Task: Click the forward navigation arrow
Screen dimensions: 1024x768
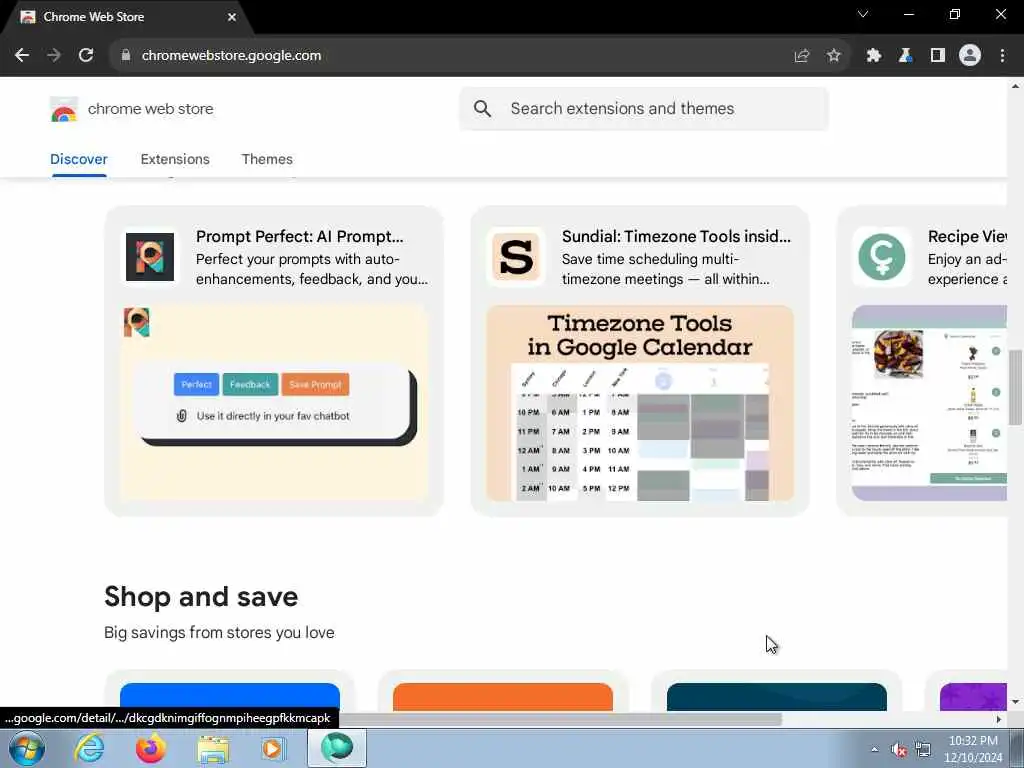Action: coord(54,56)
